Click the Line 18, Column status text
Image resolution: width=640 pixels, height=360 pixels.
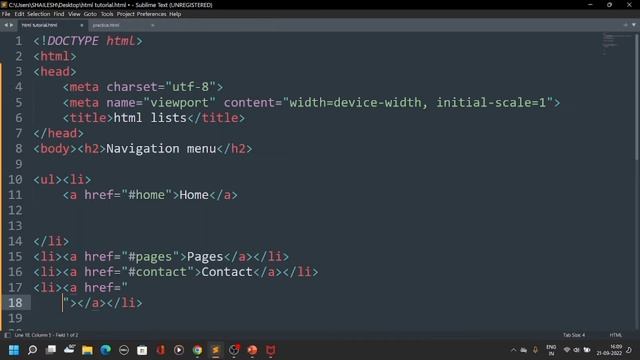tap(46, 335)
